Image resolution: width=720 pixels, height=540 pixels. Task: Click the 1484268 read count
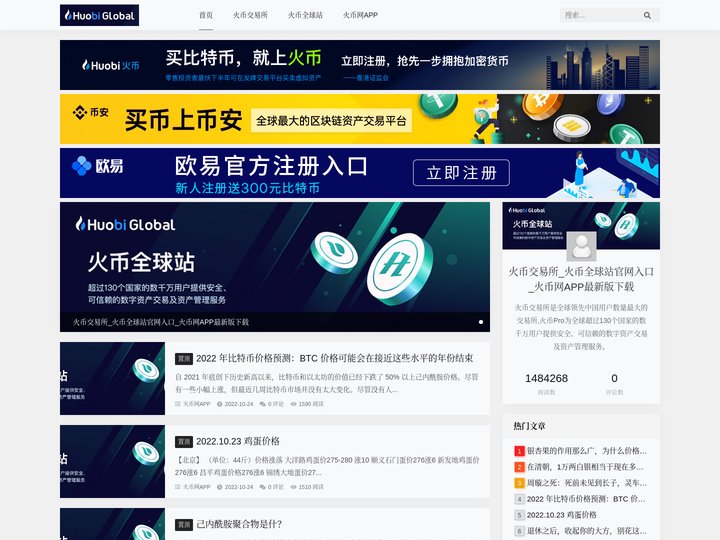click(546, 378)
